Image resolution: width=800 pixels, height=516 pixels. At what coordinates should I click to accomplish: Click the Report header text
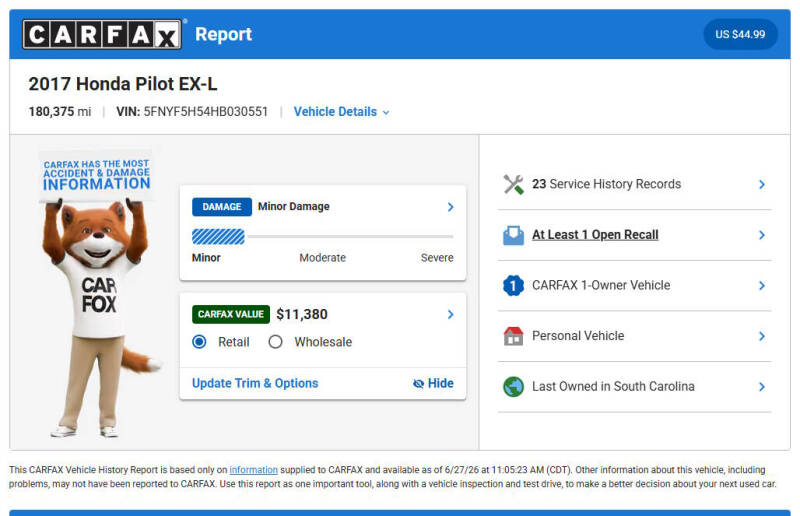pyautogui.click(x=223, y=34)
